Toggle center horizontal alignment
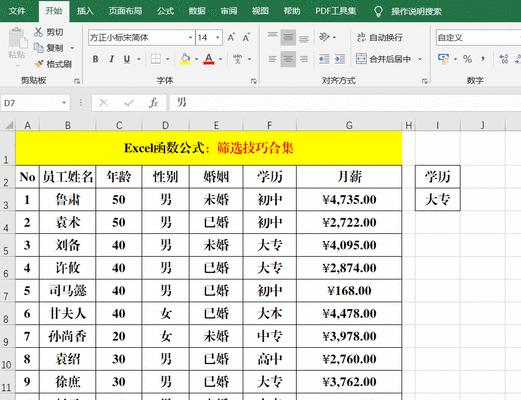 pyautogui.click(x=288, y=59)
